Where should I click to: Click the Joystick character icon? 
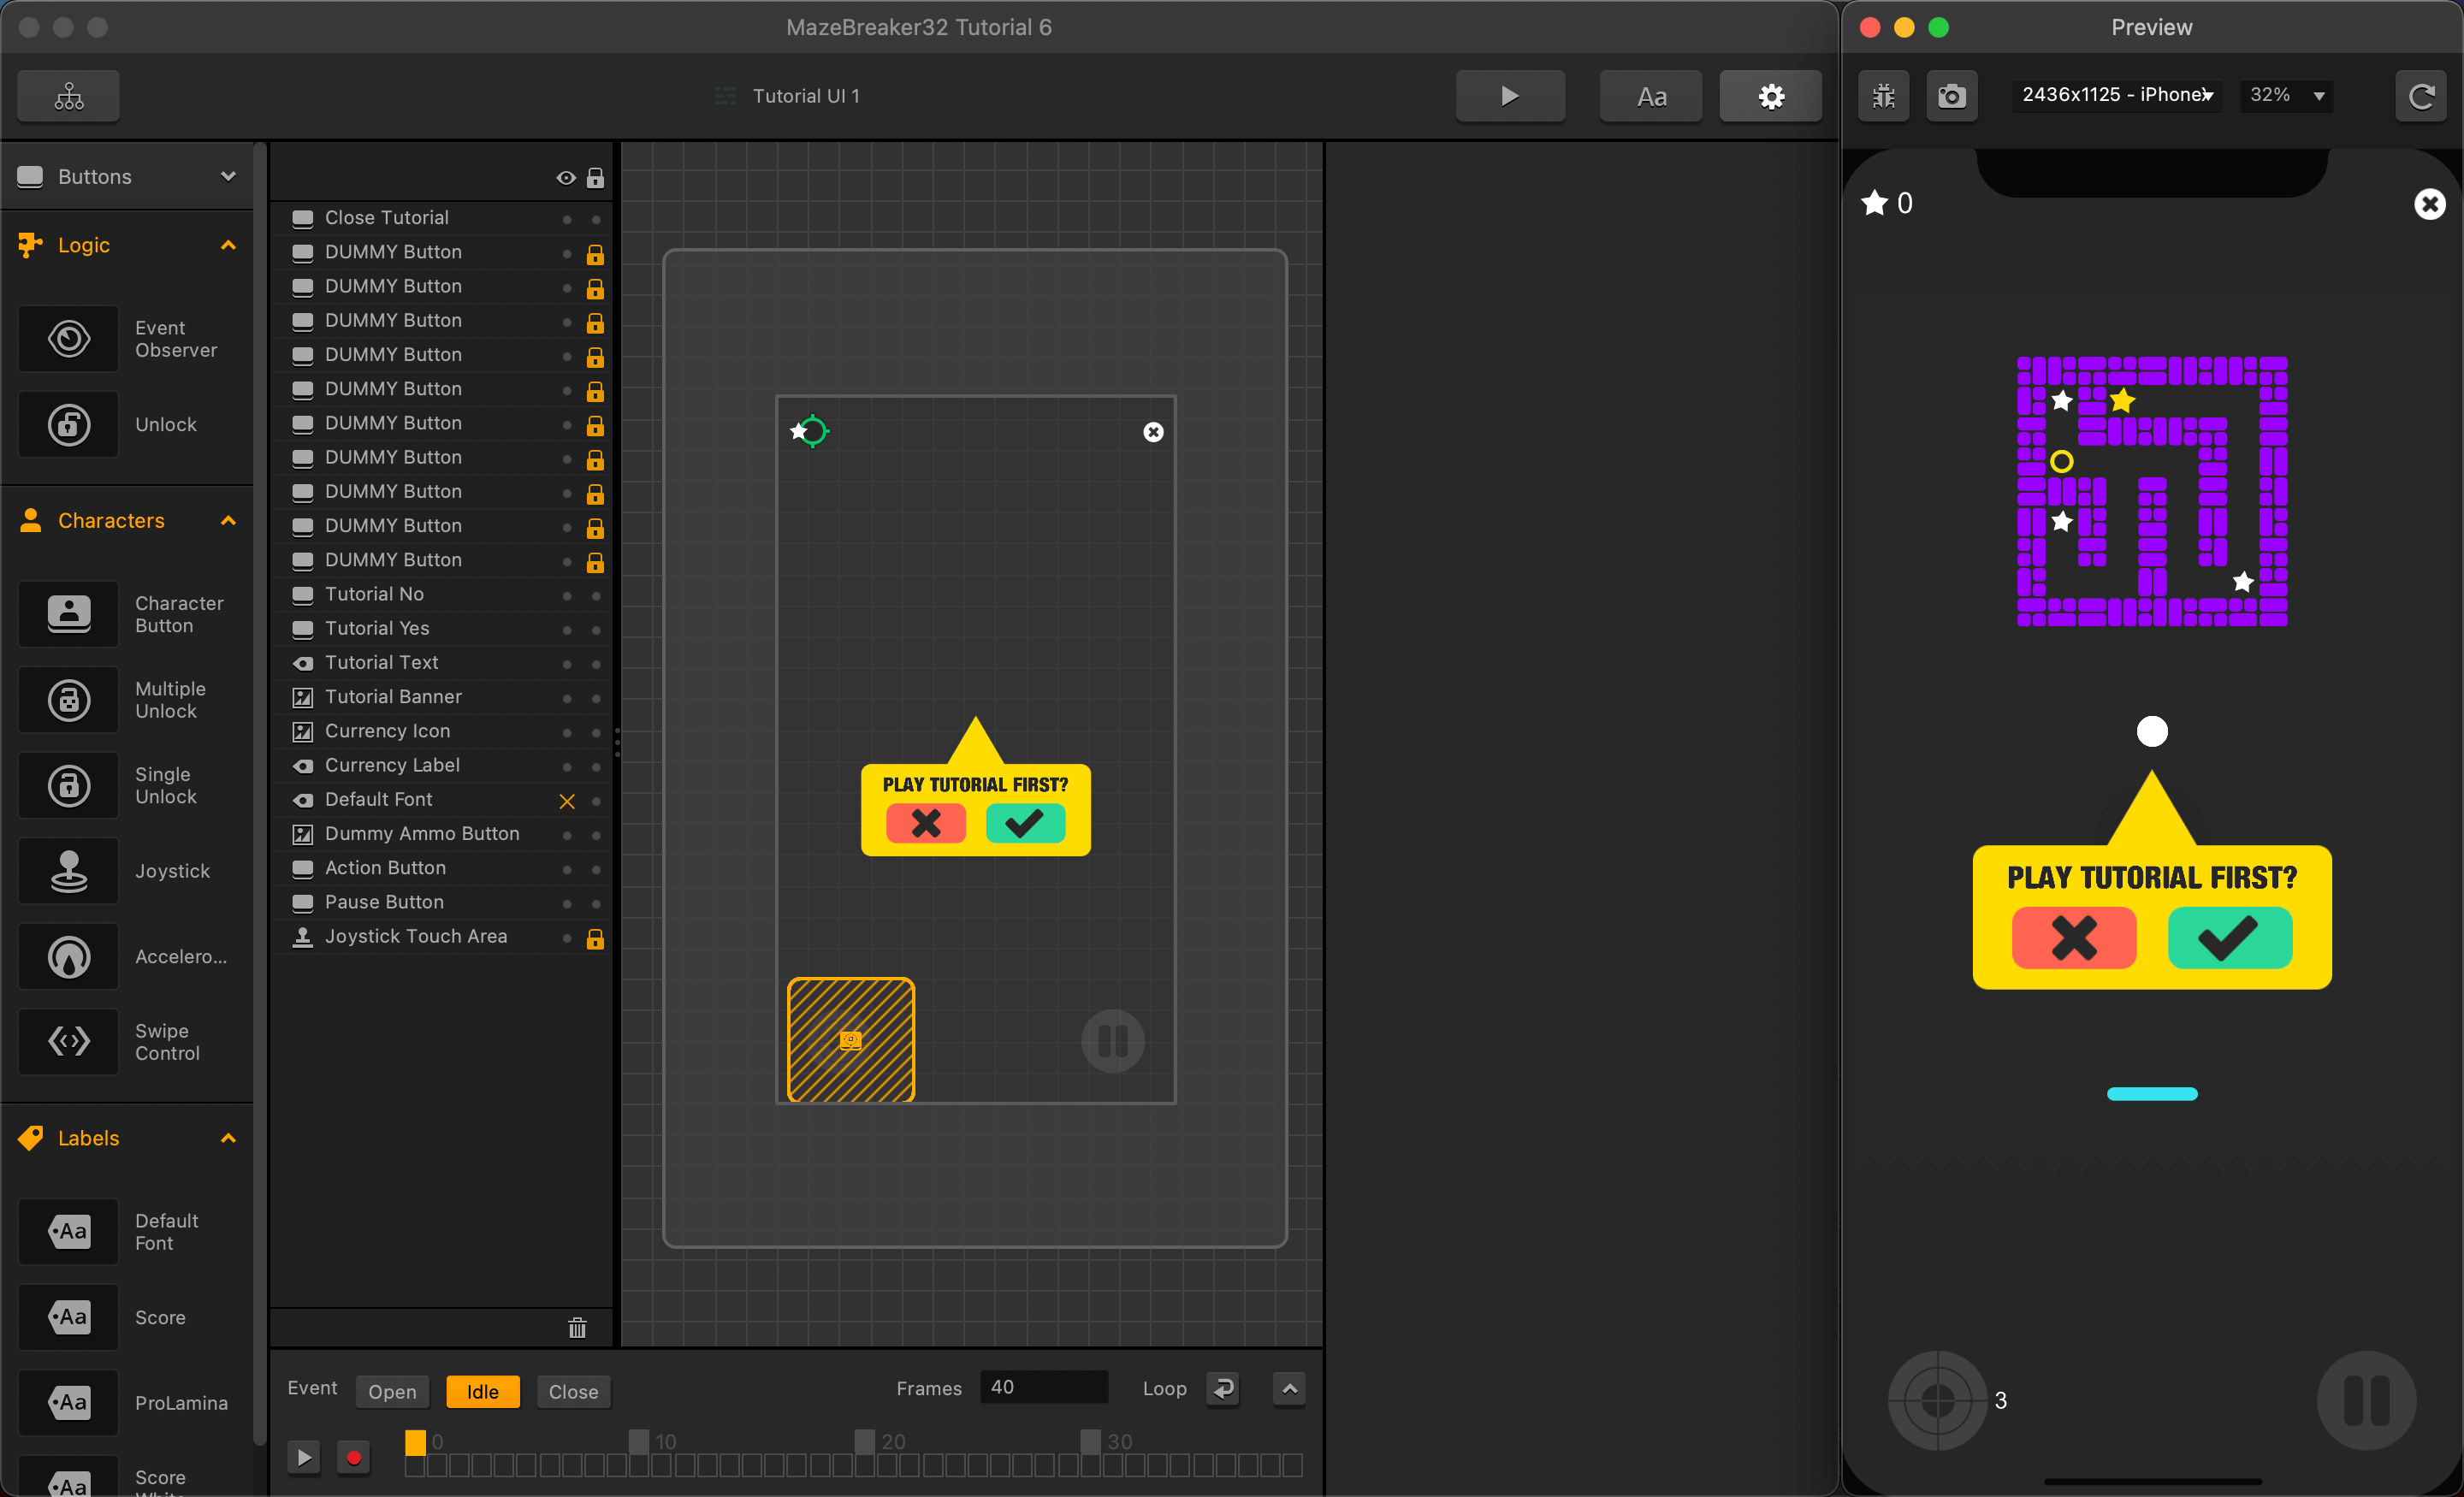coord(68,871)
